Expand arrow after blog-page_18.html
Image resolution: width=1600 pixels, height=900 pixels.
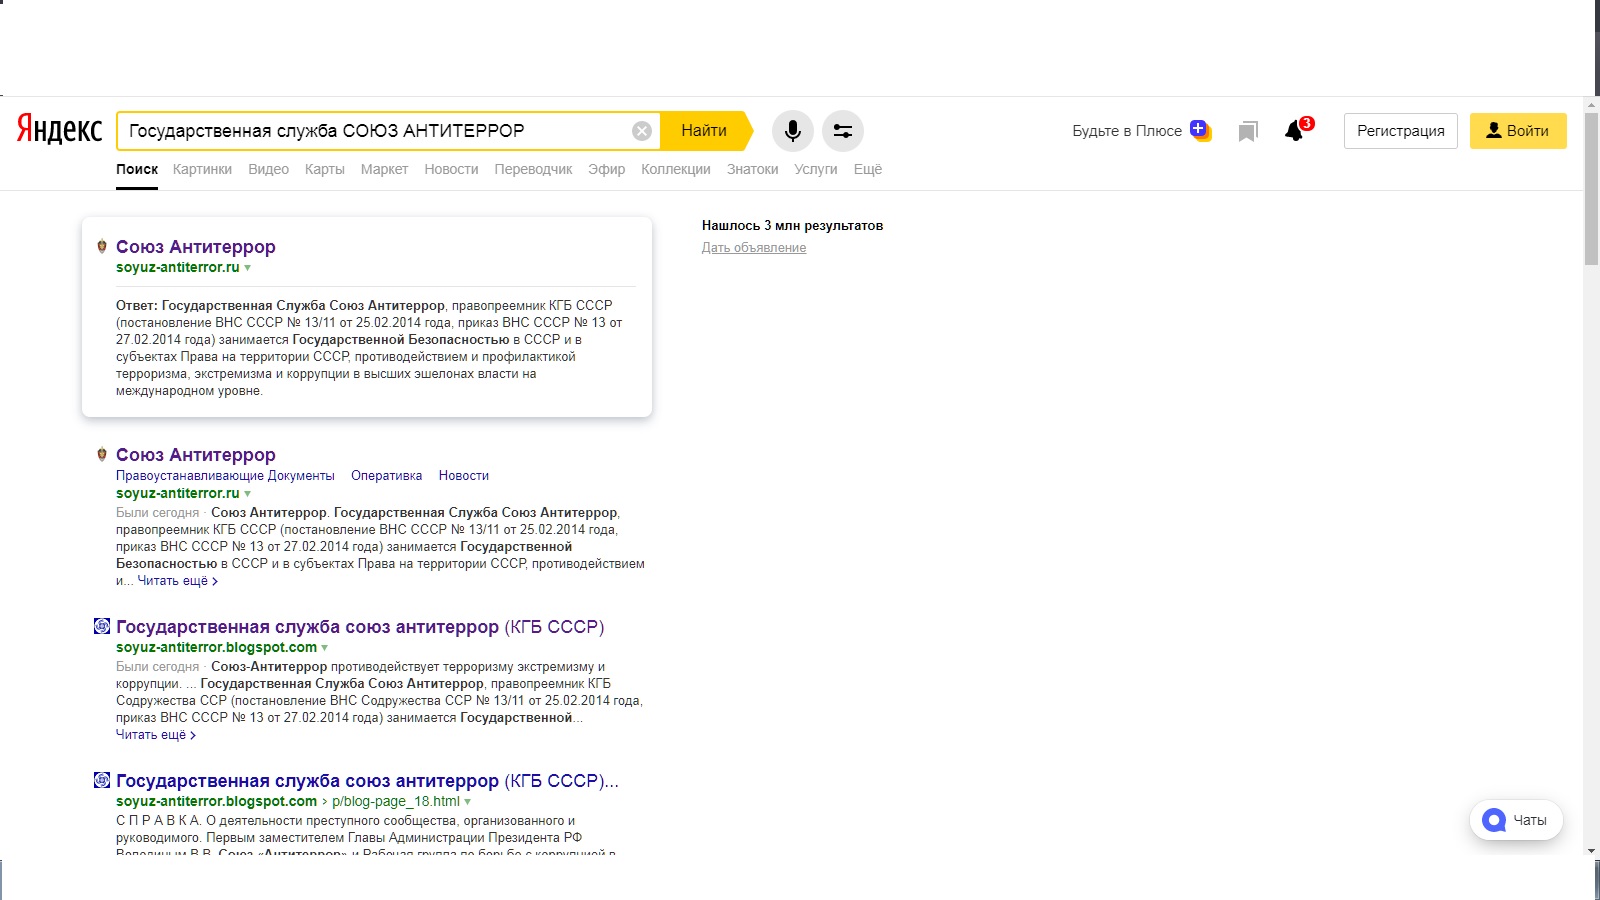pyautogui.click(x=468, y=802)
